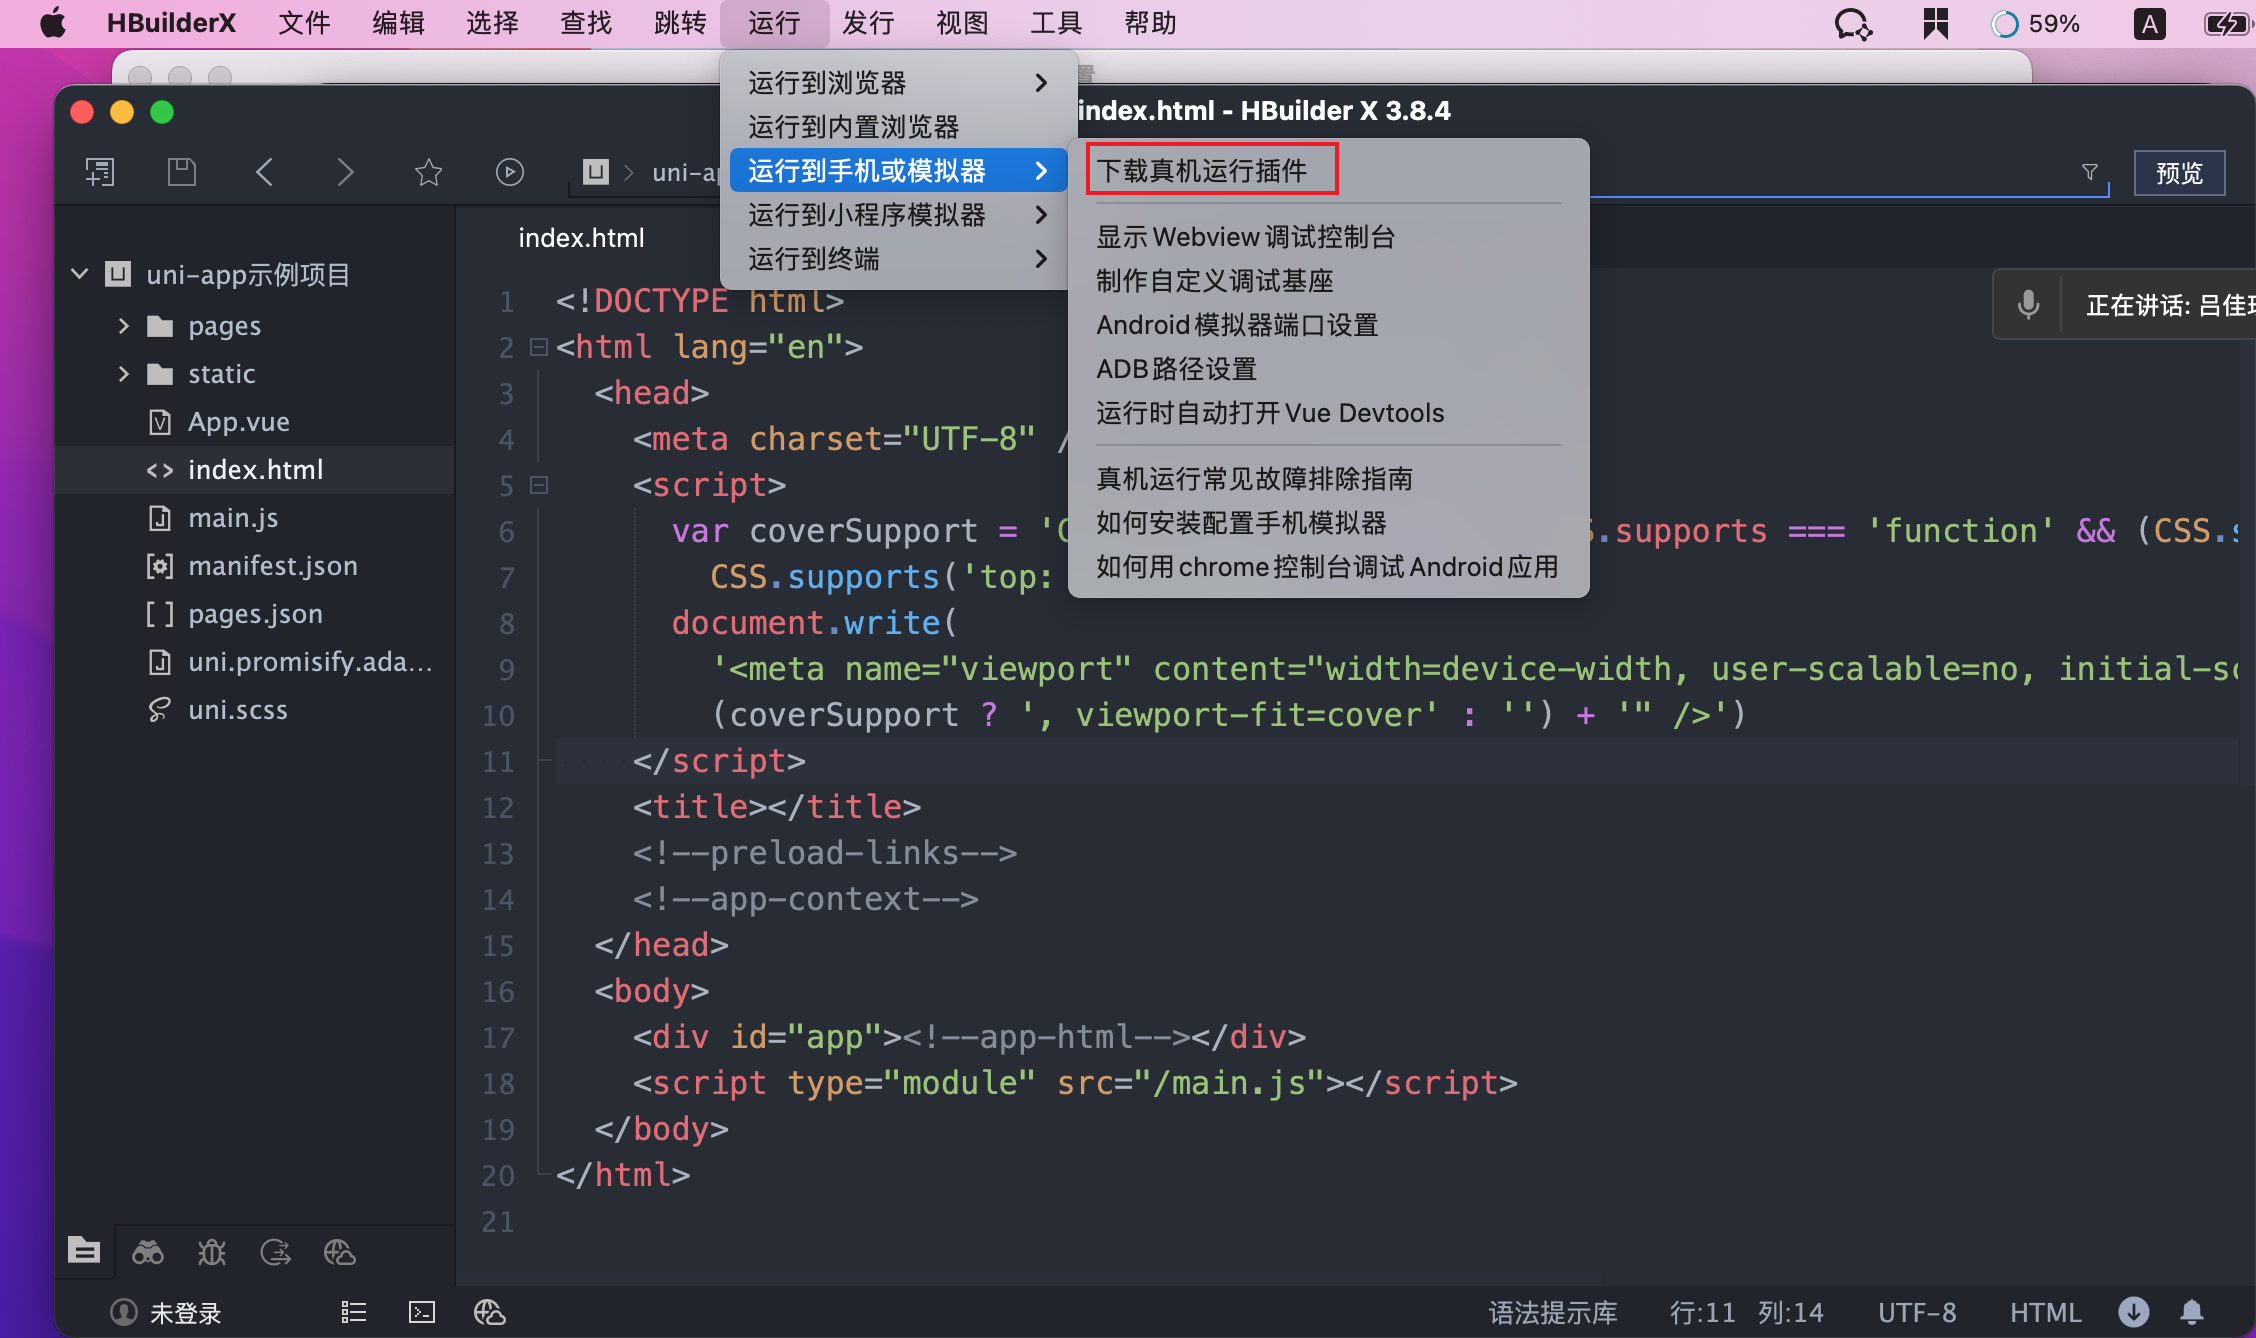Expand the static folder
This screenshot has width=2256, height=1338.
point(124,374)
